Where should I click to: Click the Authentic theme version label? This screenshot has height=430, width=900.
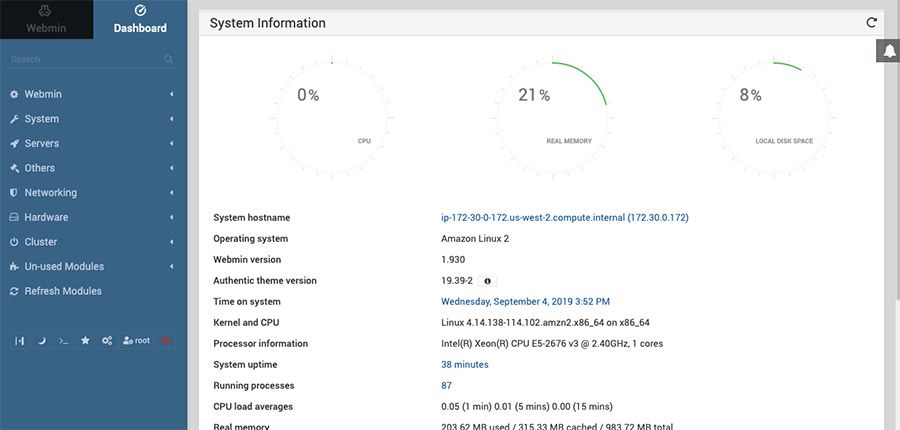point(265,281)
